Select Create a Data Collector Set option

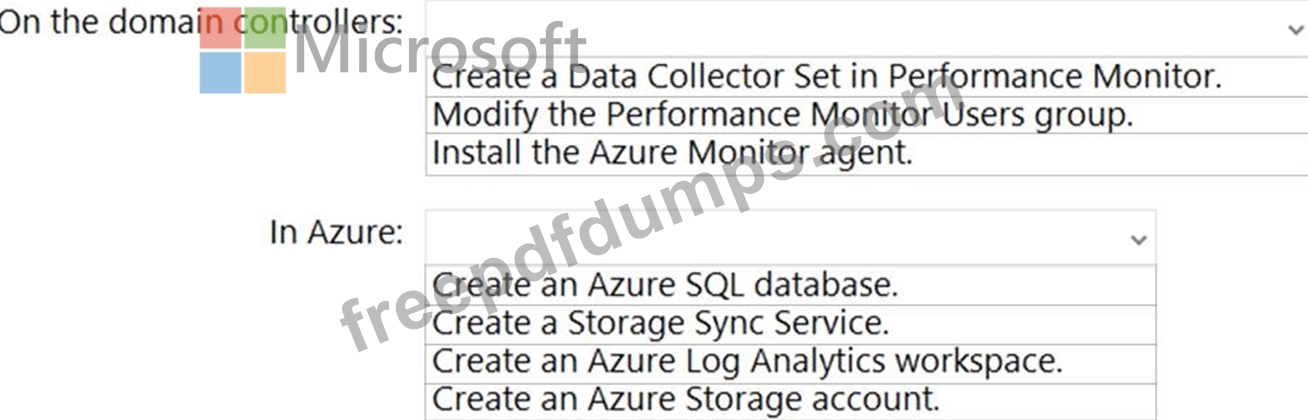pos(826,77)
